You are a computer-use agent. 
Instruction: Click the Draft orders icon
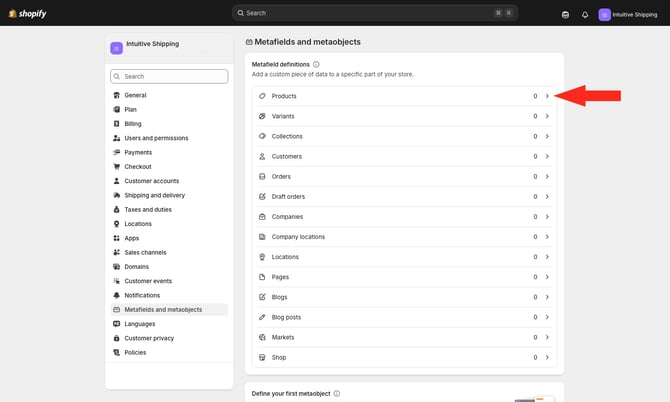[x=262, y=197]
